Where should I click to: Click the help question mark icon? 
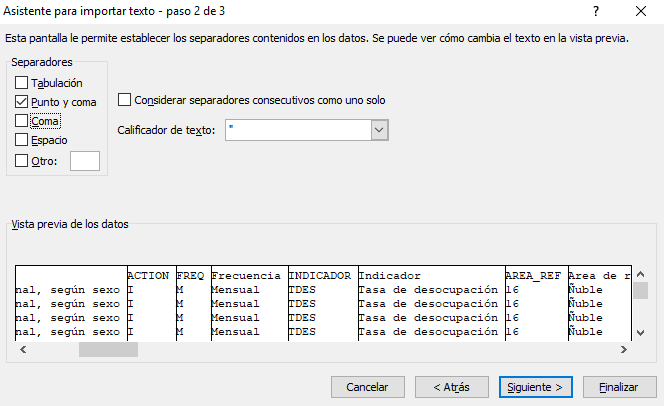tap(596, 11)
